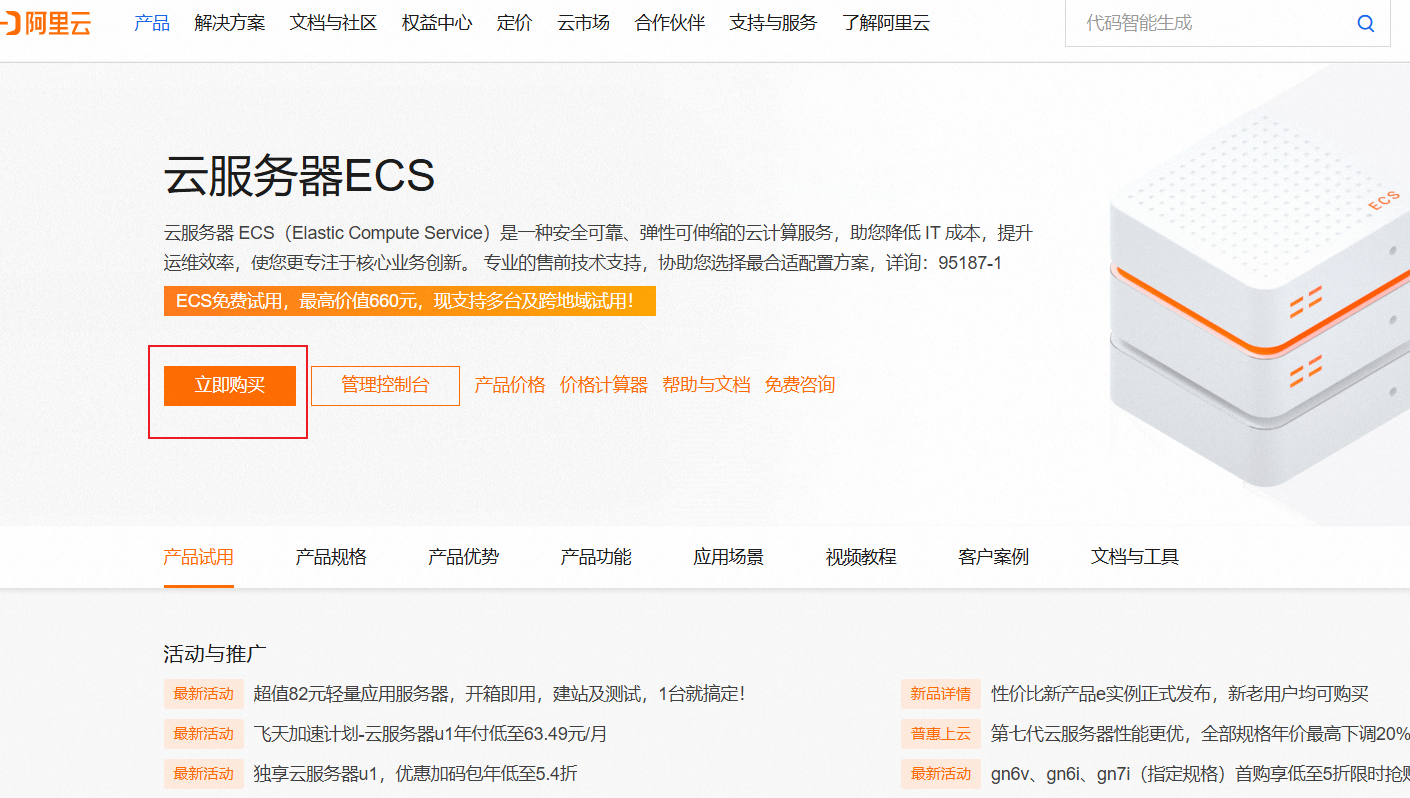Open the 帮助与文档 link
The width and height of the screenshot is (1410, 798).
tap(706, 385)
